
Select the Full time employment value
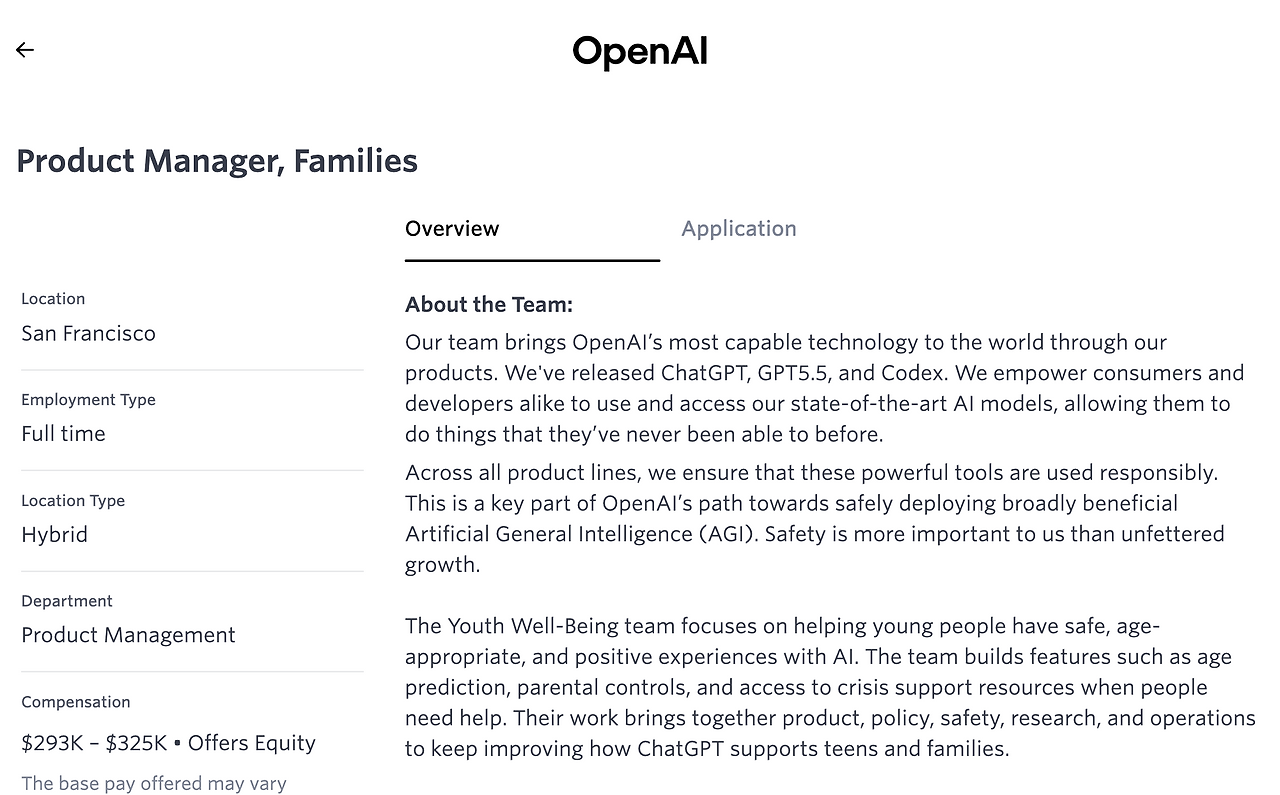[63, 434]
